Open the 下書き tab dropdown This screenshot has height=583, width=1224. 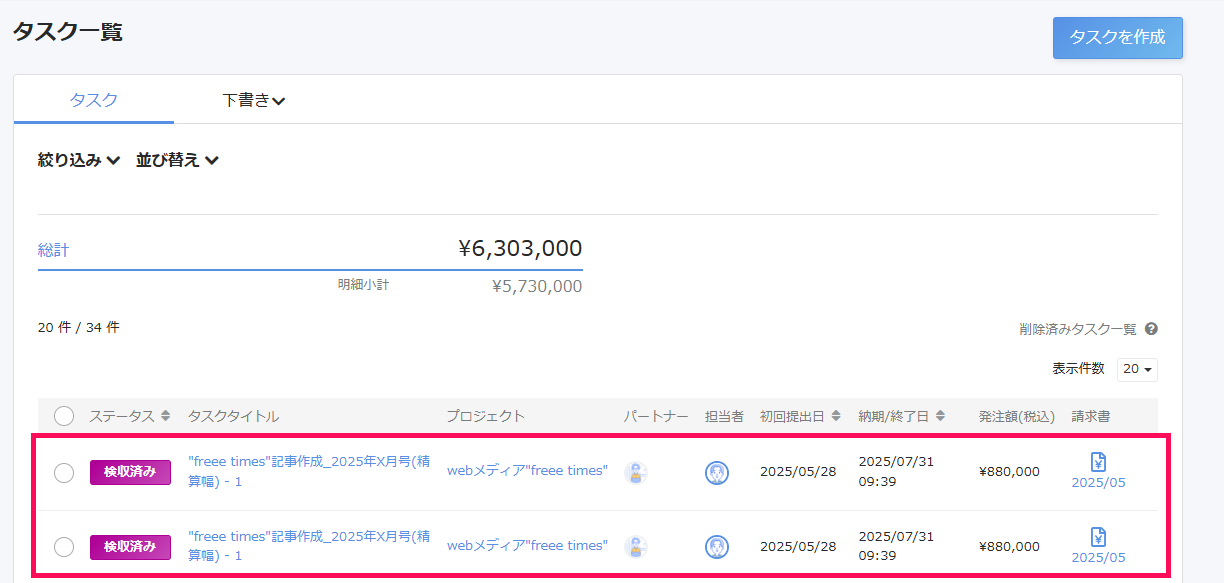(254, 100)
